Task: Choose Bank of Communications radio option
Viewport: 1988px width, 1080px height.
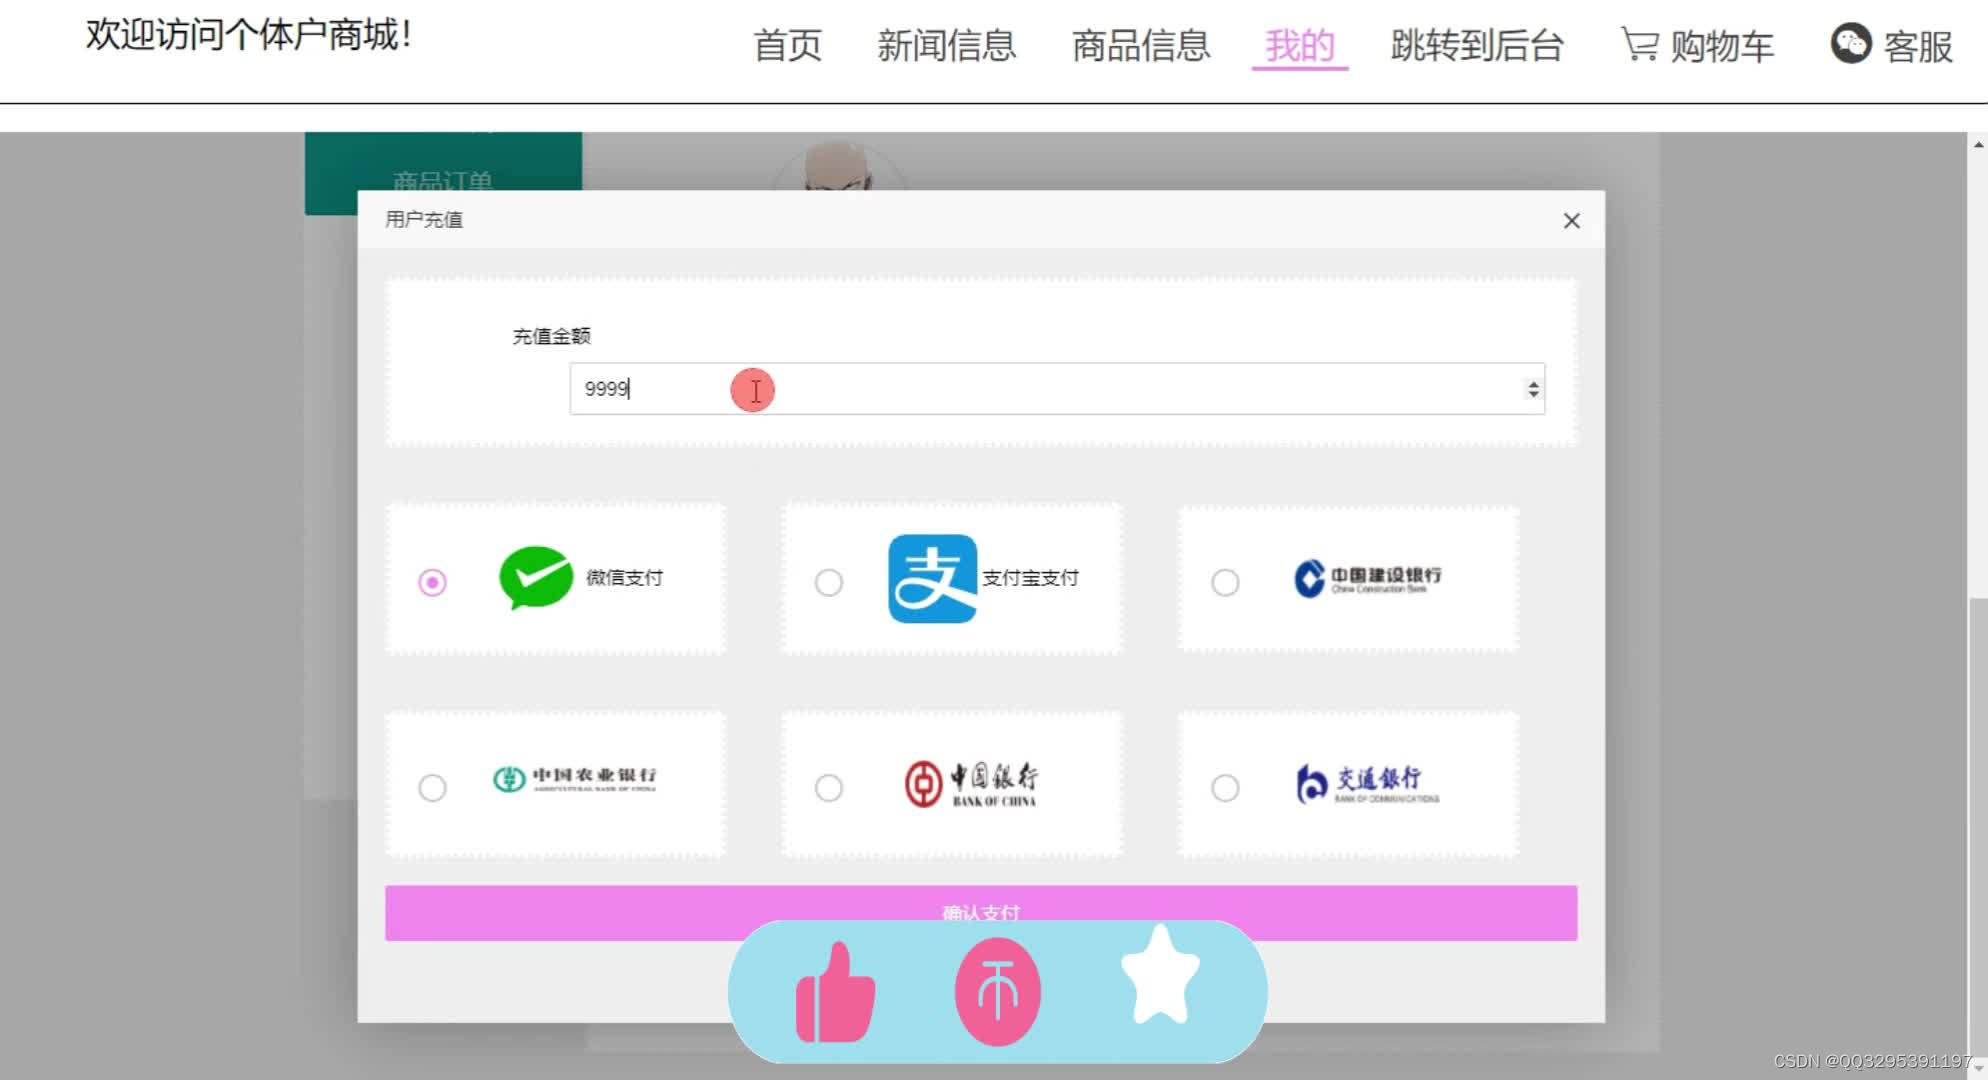Action: point(1225,788)
